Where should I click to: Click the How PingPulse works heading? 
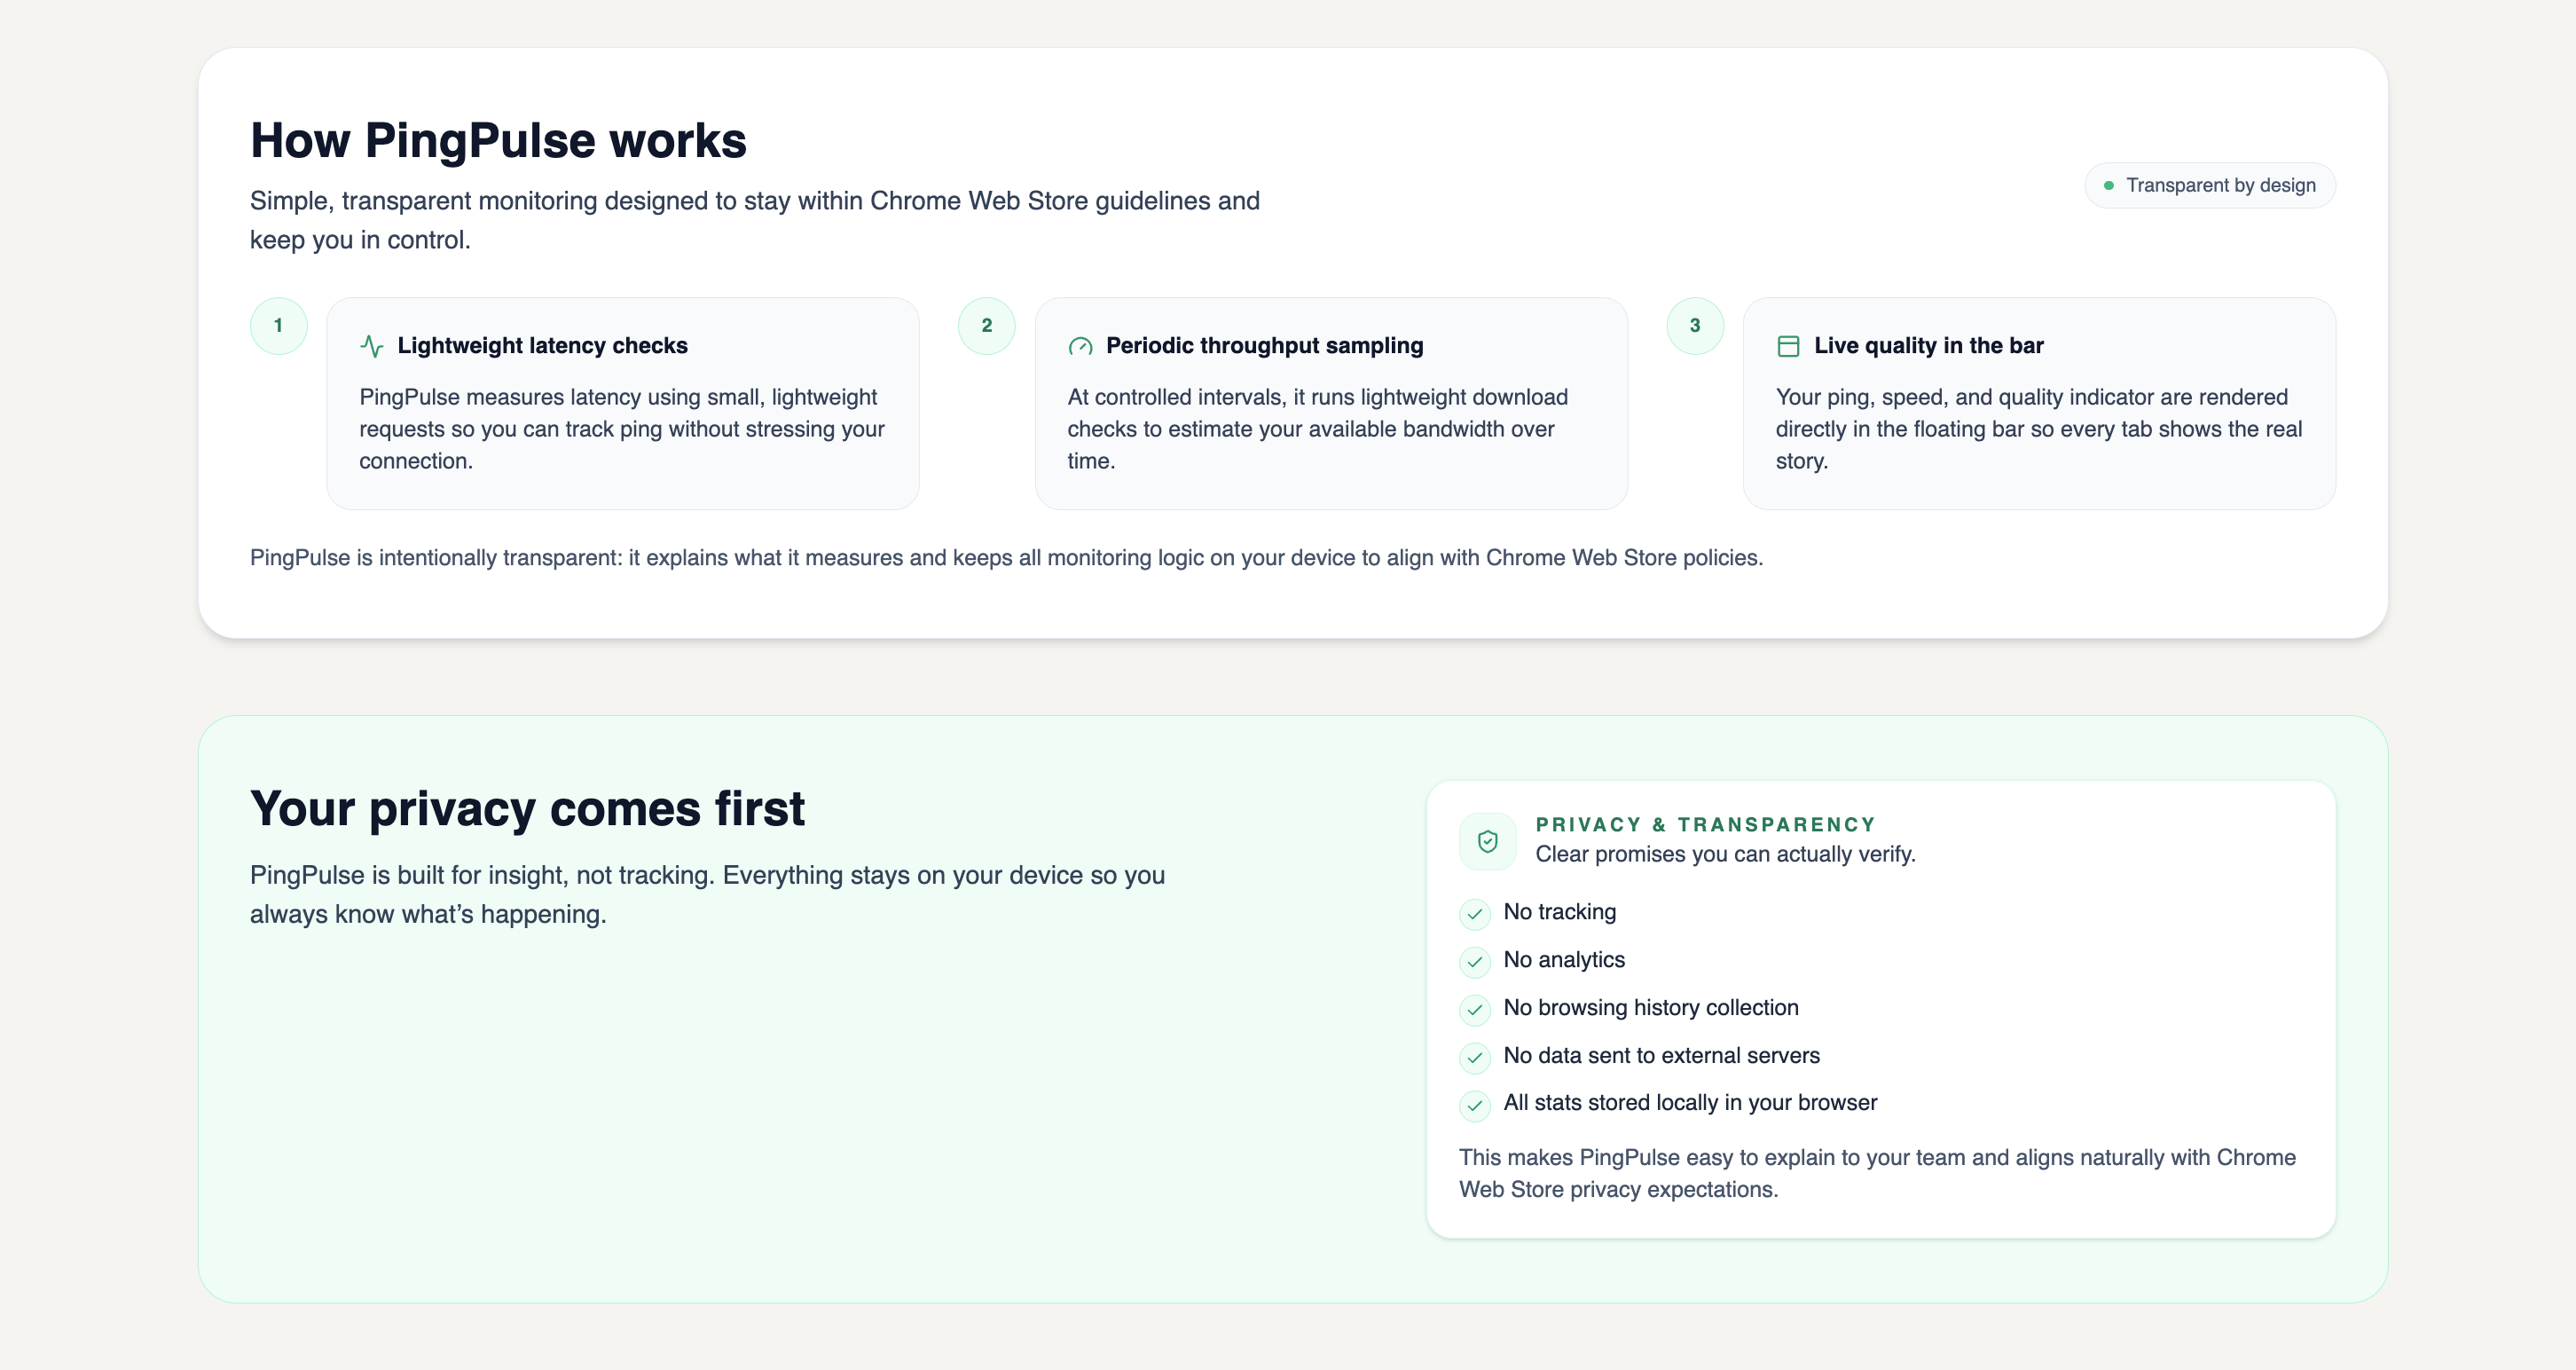click(x=498, y=140)
